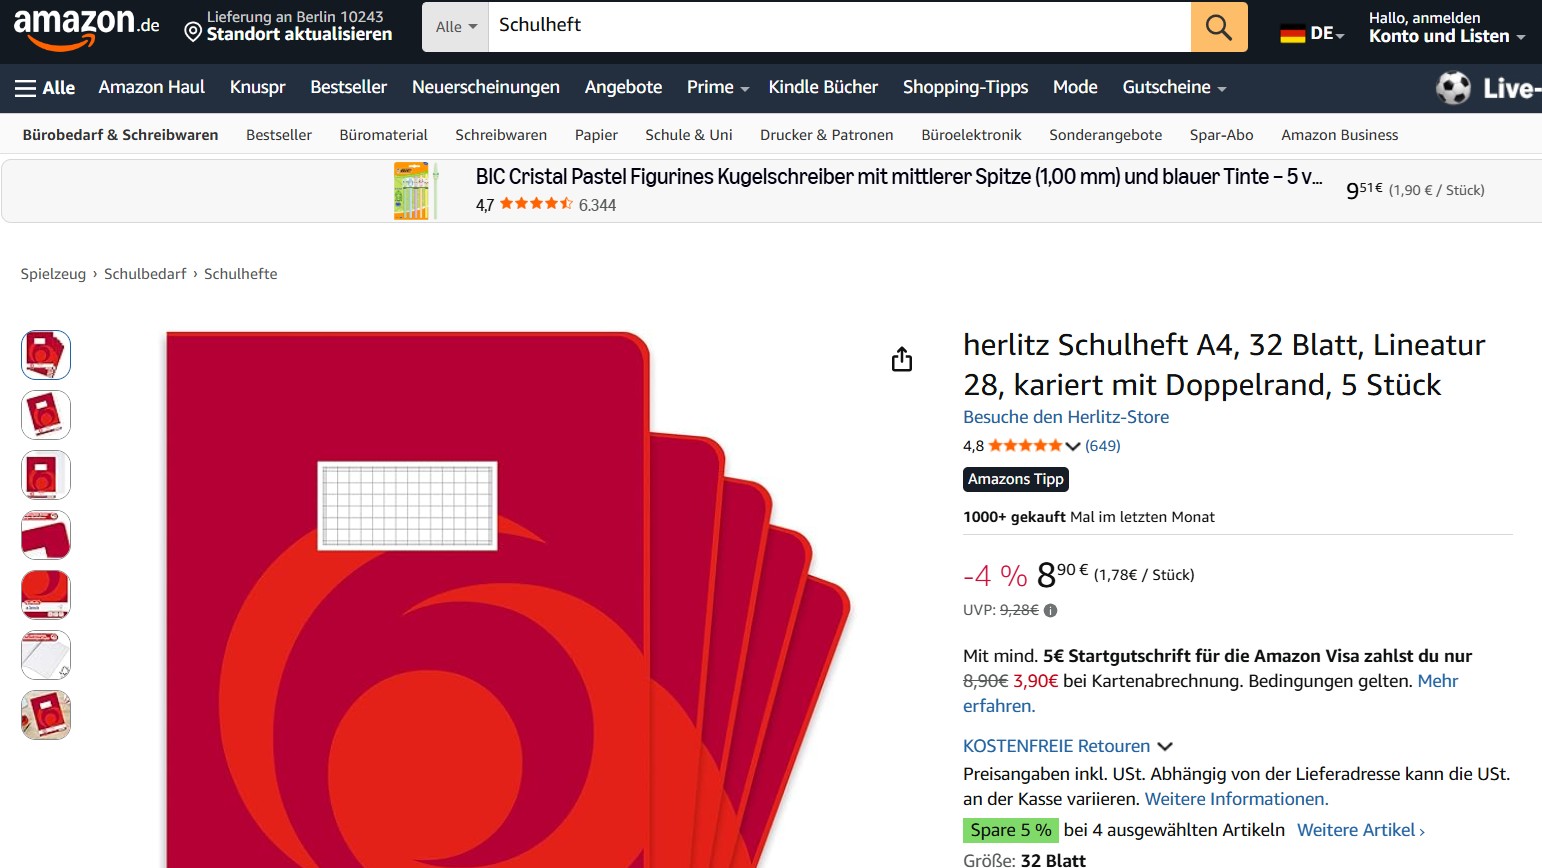Open Neuerscheinungen in navigation
The height and width of the screenshot is (868, 1542).
[485, 87]
